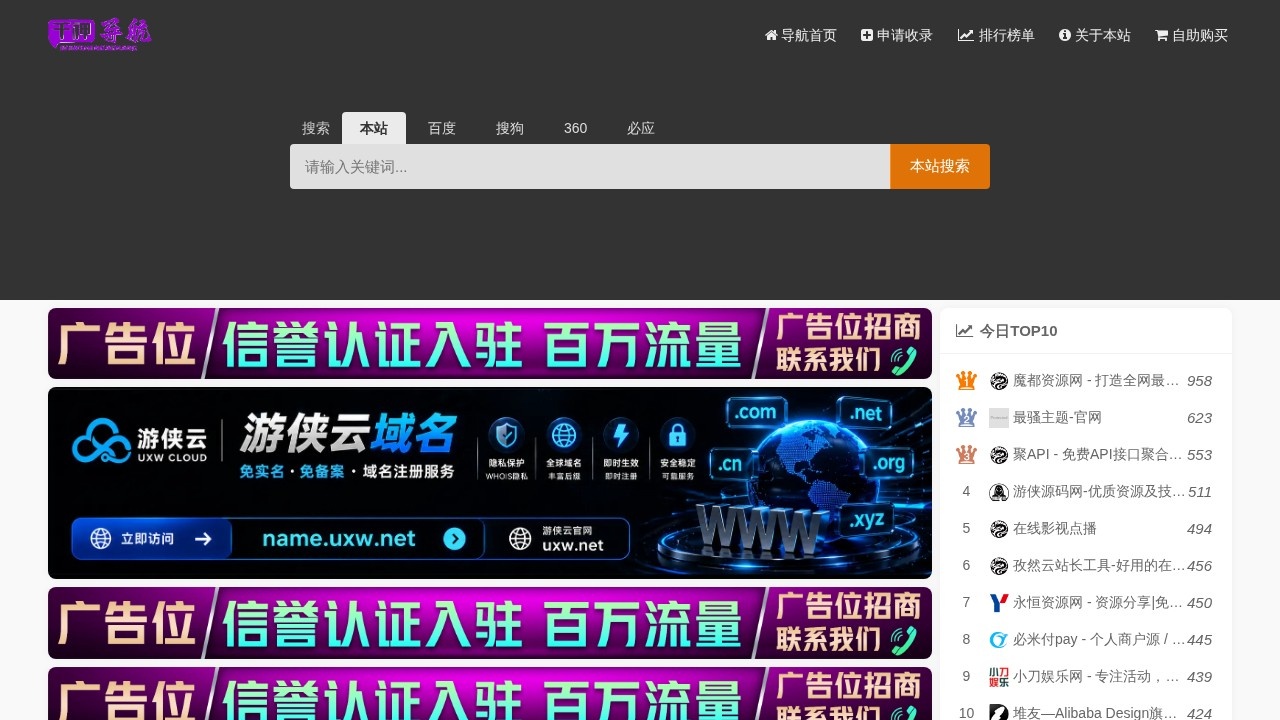The image size is (1280, 720).
Task: Click the 在线影视点播 favicon
Action: pyautogui.click(x=999, y=529)
